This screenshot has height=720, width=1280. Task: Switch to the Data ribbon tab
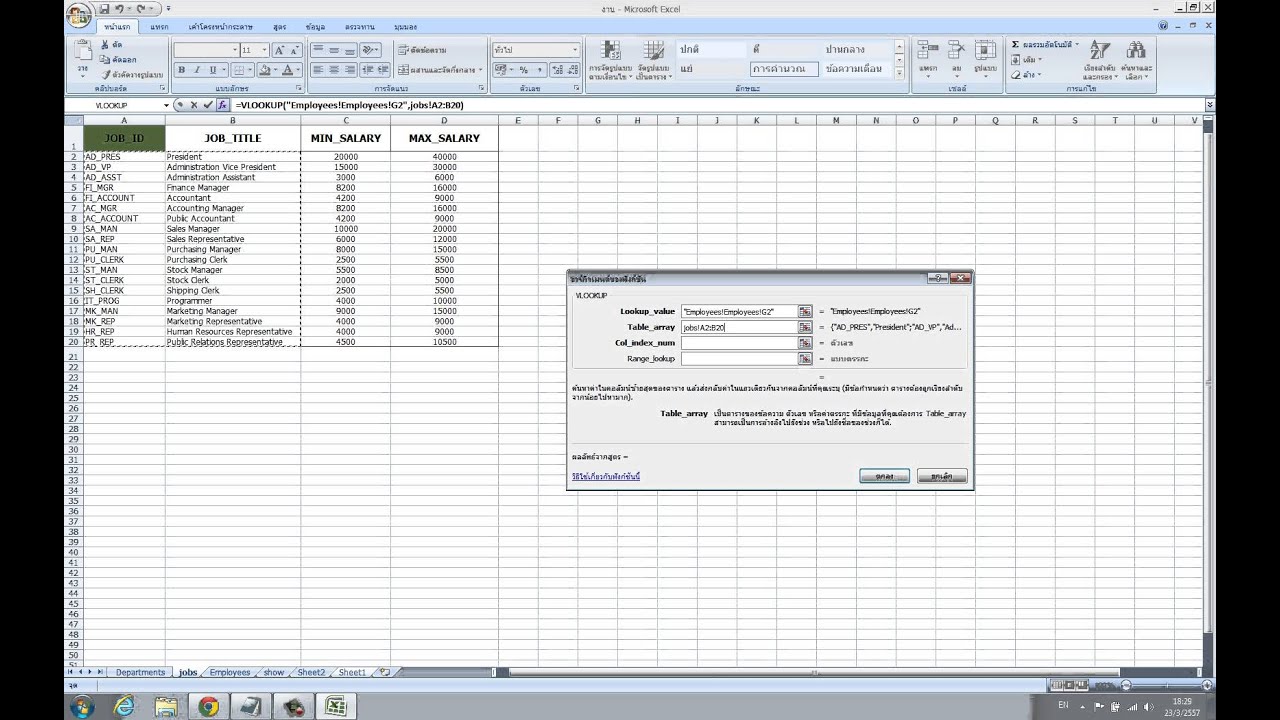click(x=315, y=27)
